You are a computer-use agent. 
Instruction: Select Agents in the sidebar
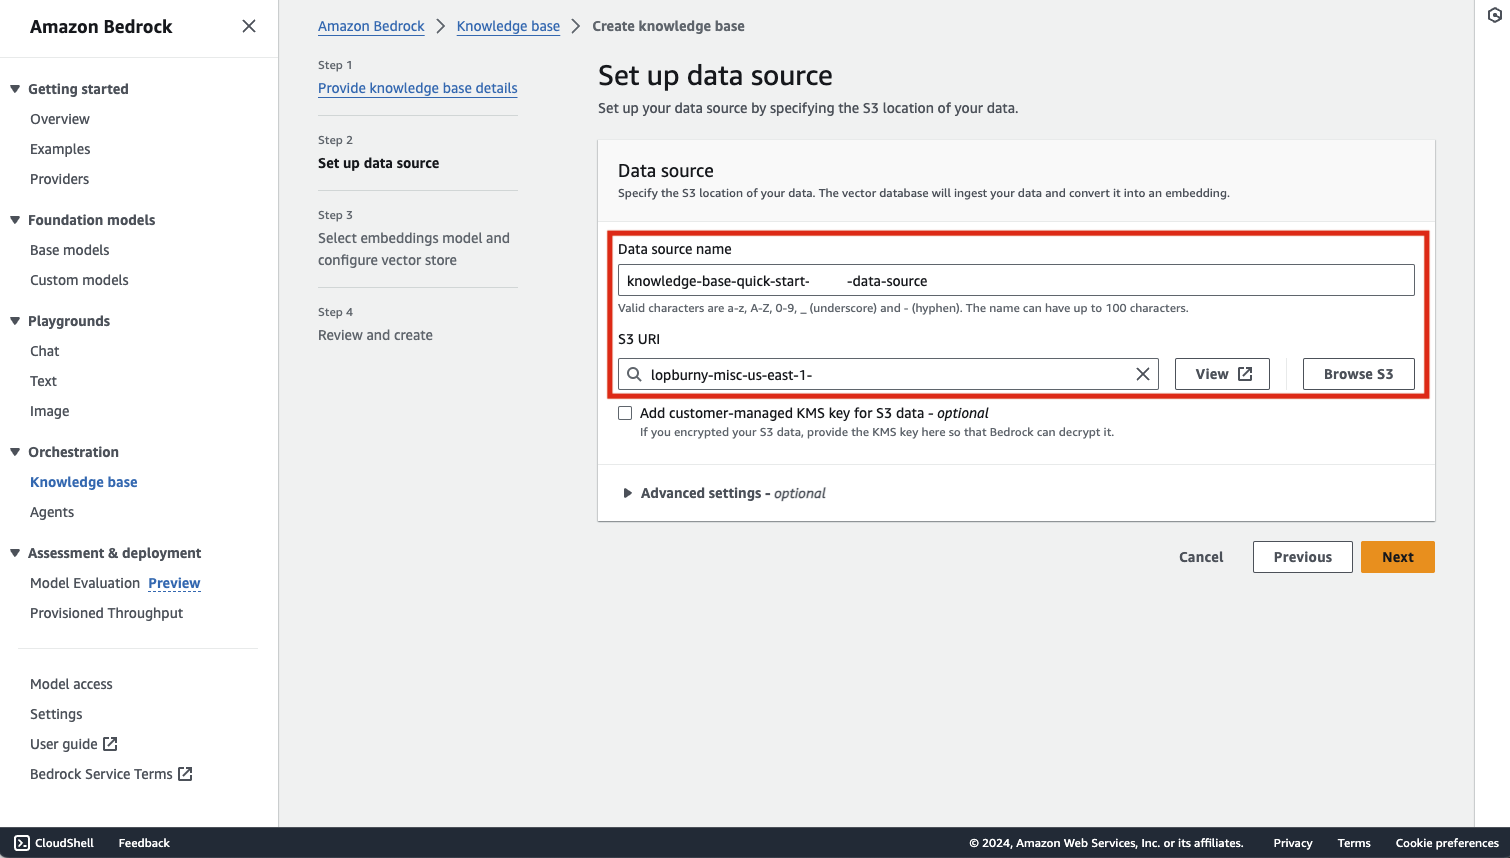(x=51, y=511)
